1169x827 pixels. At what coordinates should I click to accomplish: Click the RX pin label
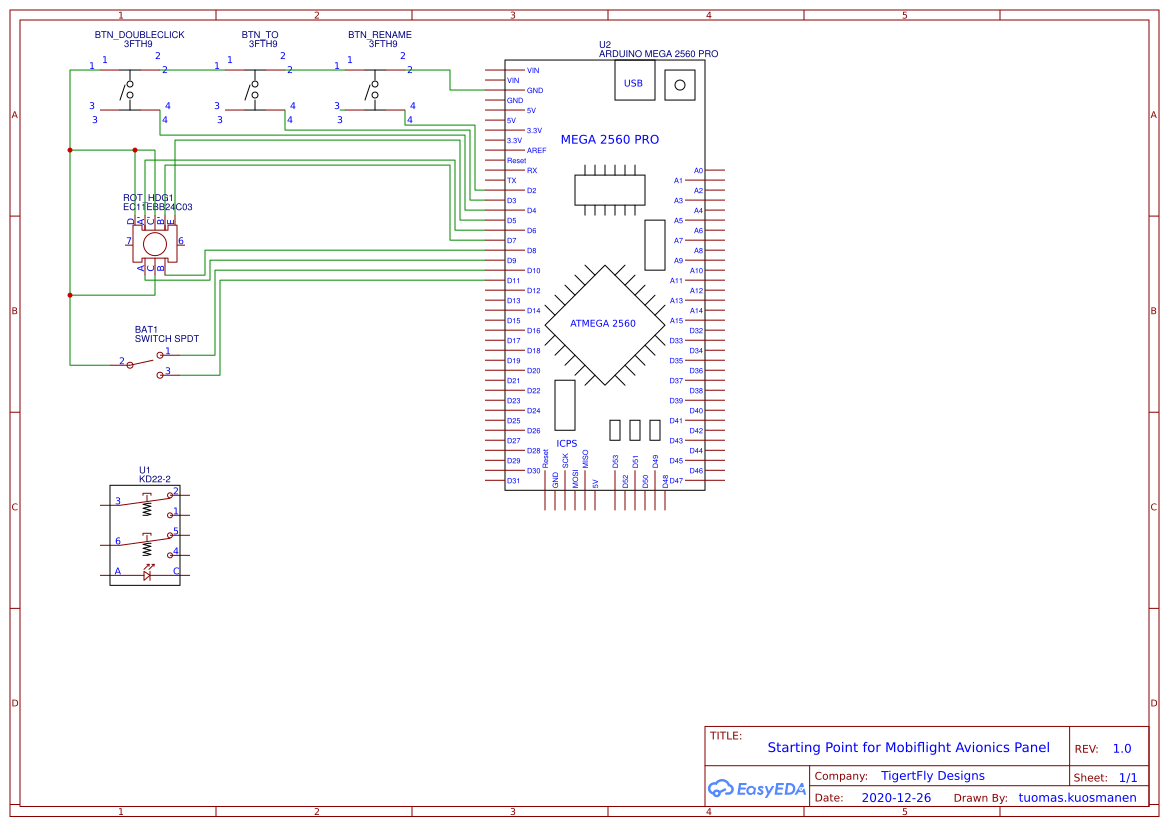tap(532, 171)
